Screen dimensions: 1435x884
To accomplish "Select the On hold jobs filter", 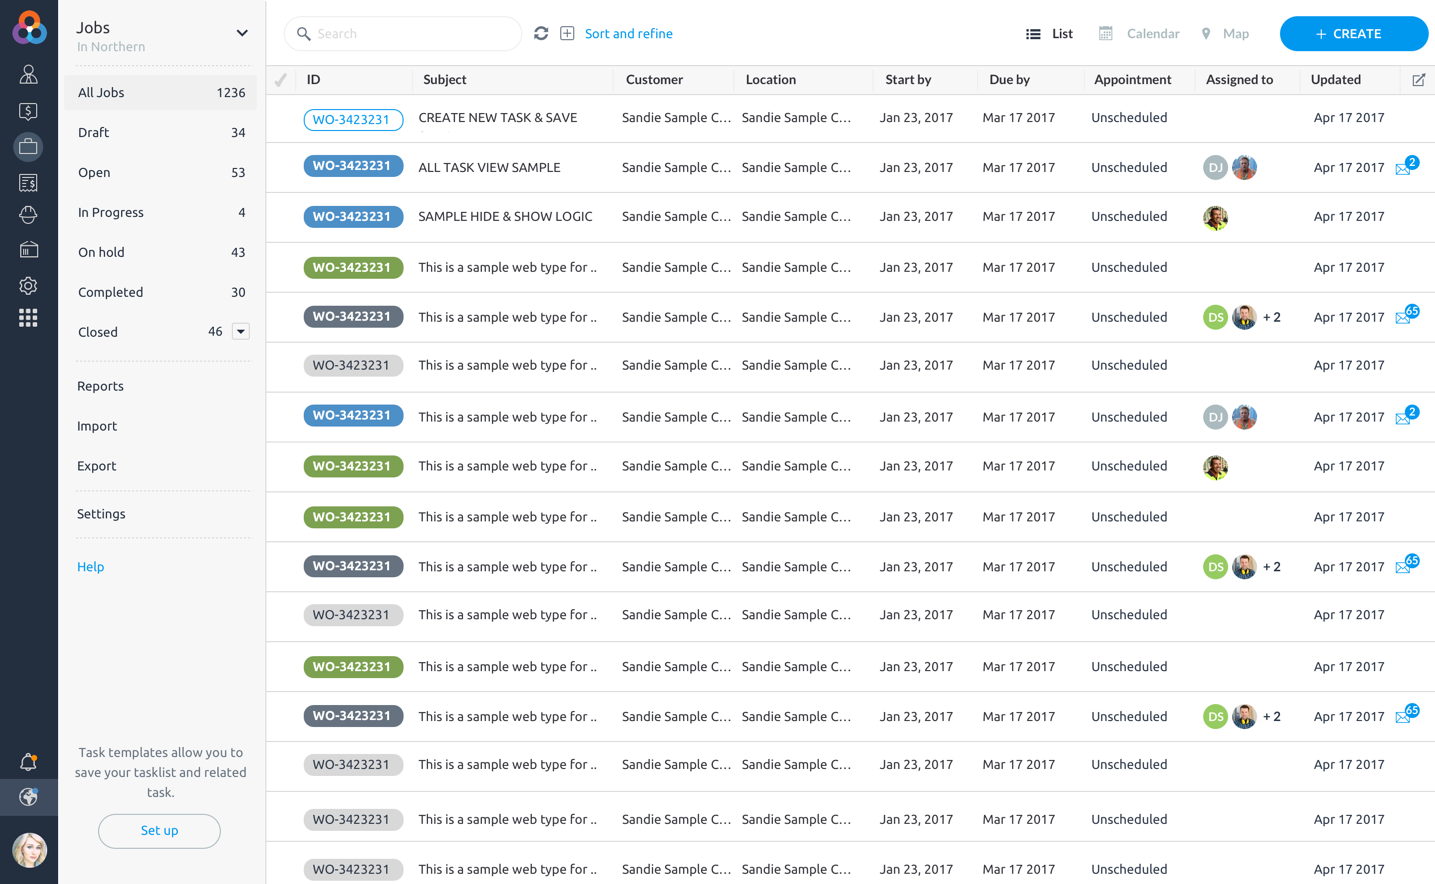I will (x=101, y=252).
